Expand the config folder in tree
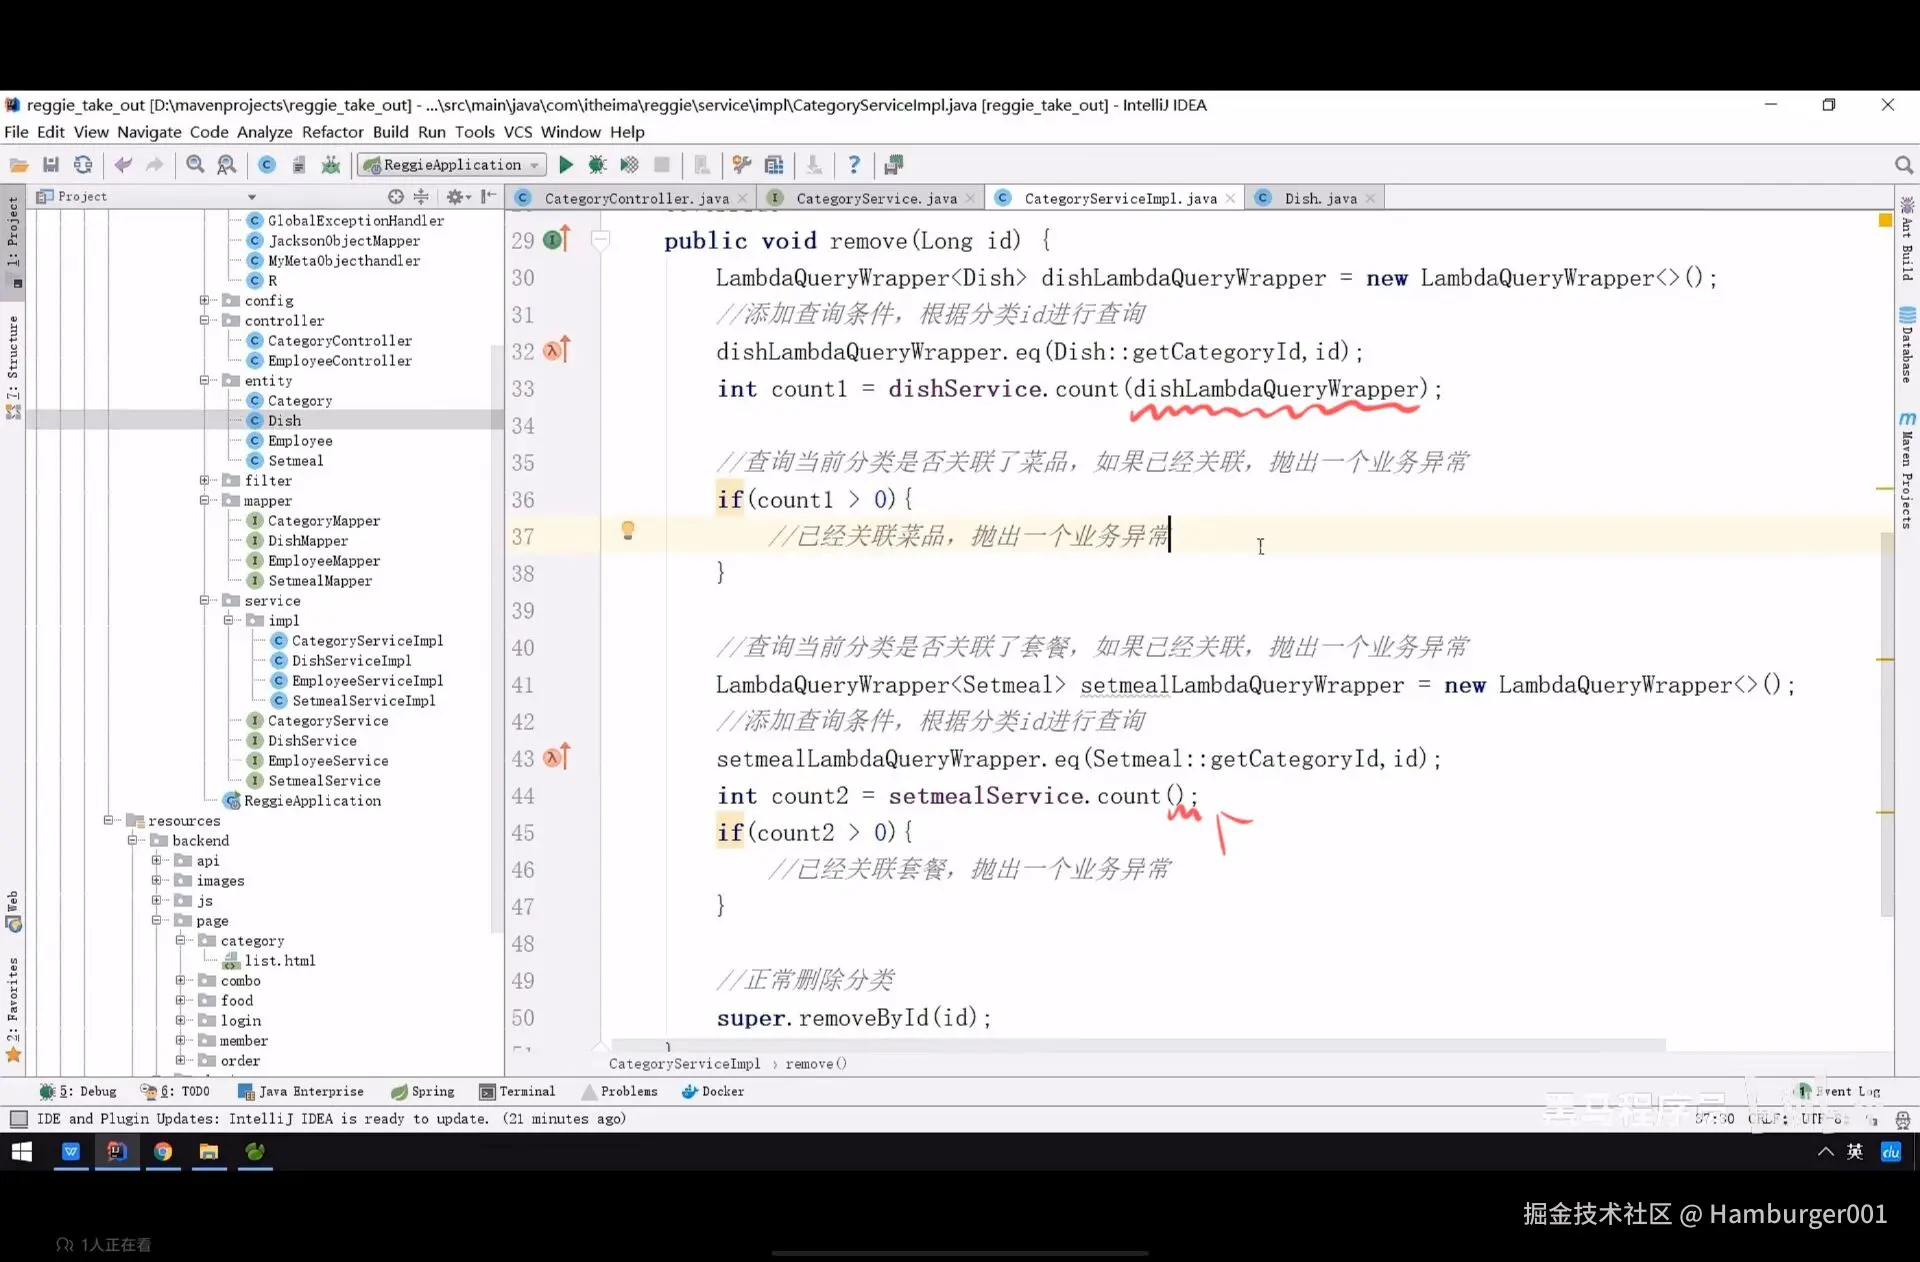The width and height of the screenshot is (1920, 1262). (204, 301)
